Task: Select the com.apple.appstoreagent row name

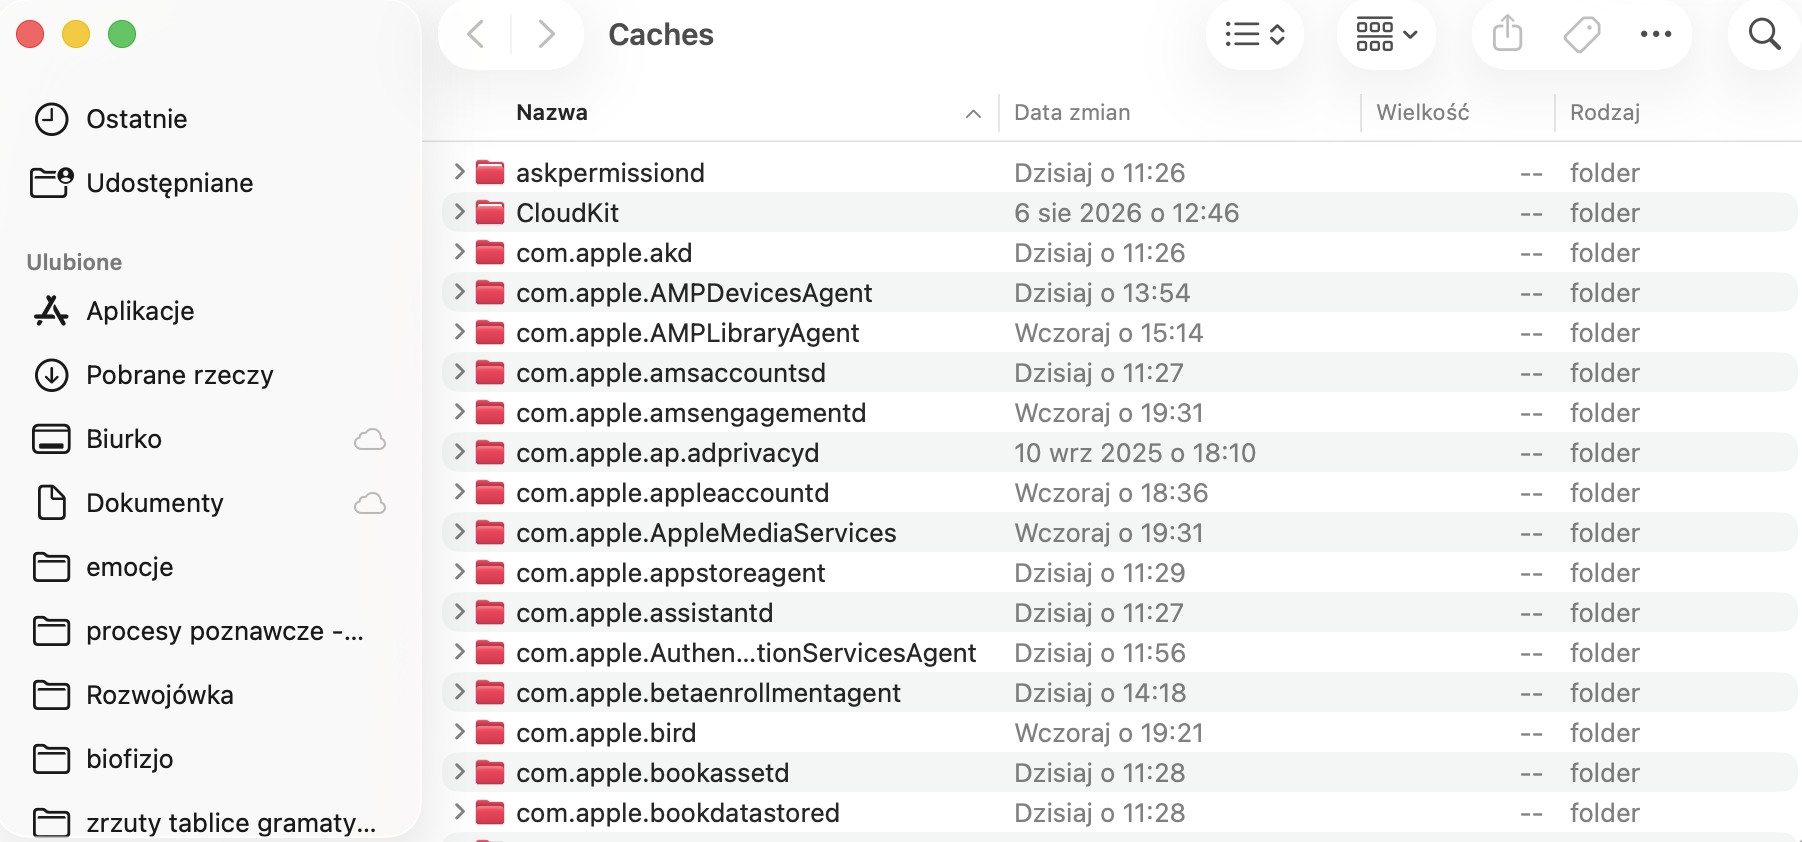Action: tap(670, 573)
